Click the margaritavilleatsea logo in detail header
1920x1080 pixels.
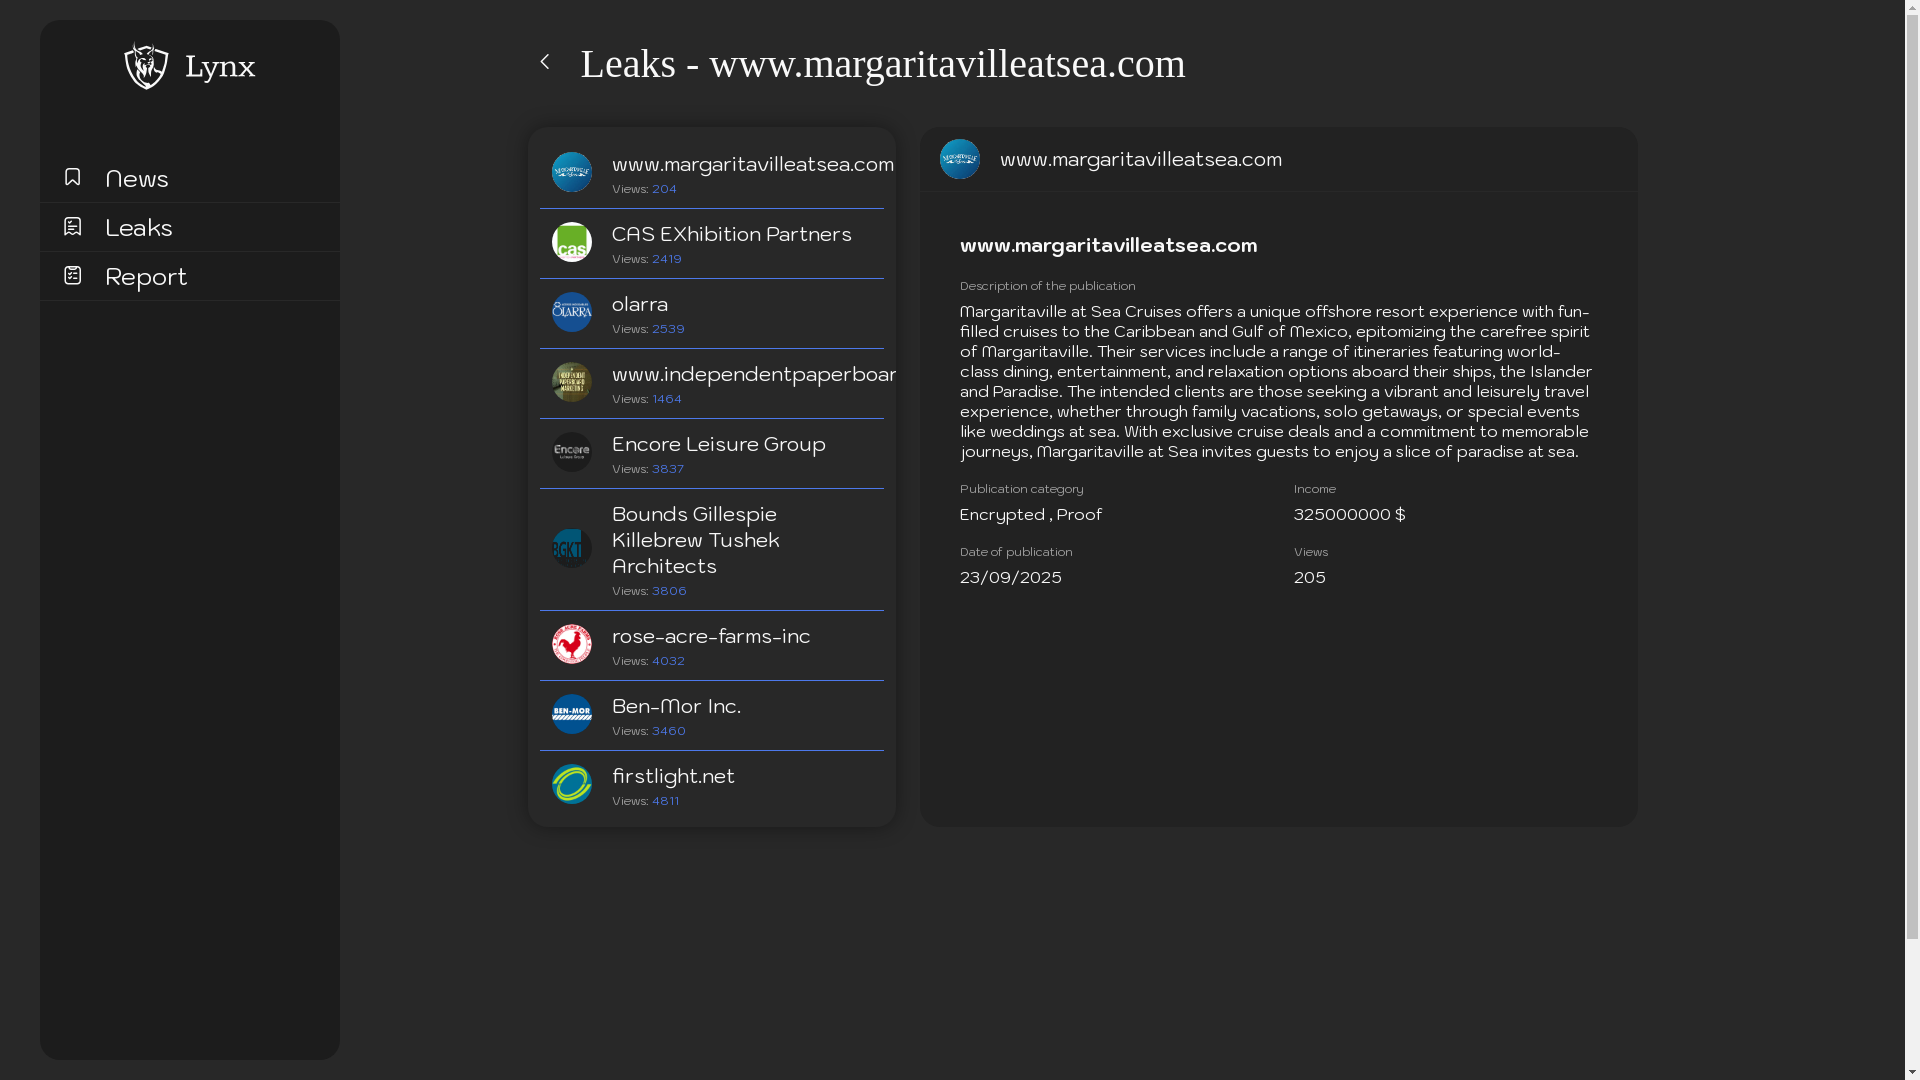click(x=960, y=159)
